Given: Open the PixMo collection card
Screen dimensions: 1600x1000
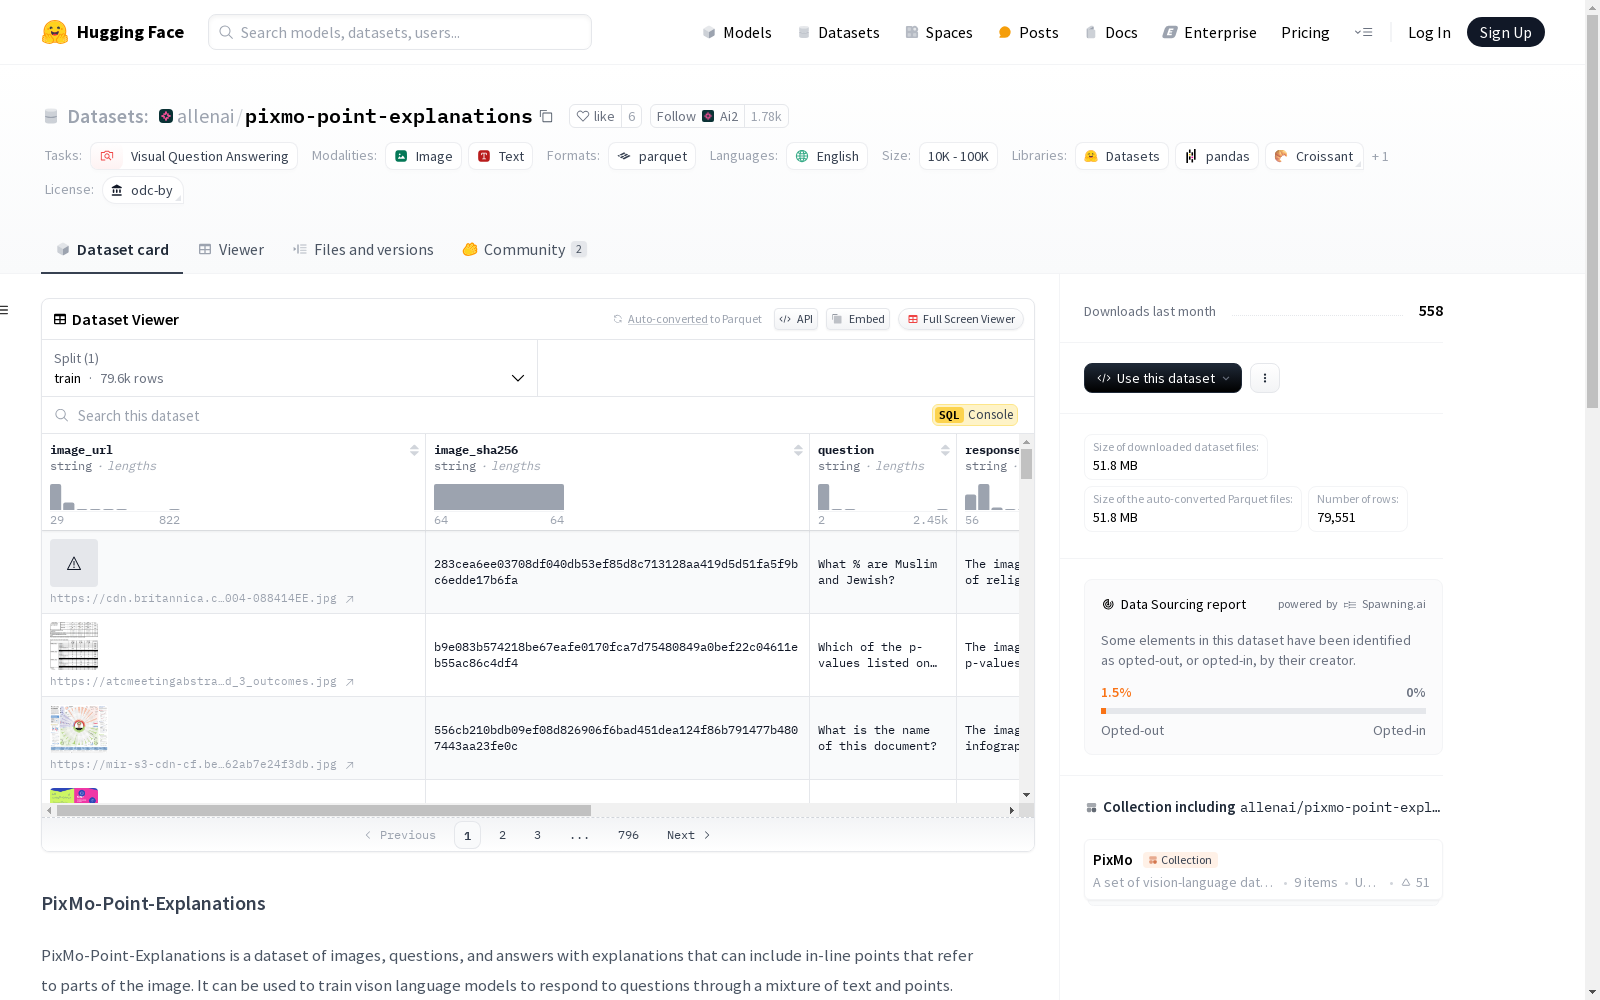Looking at the screenshot, I should tap(1263, 870).
